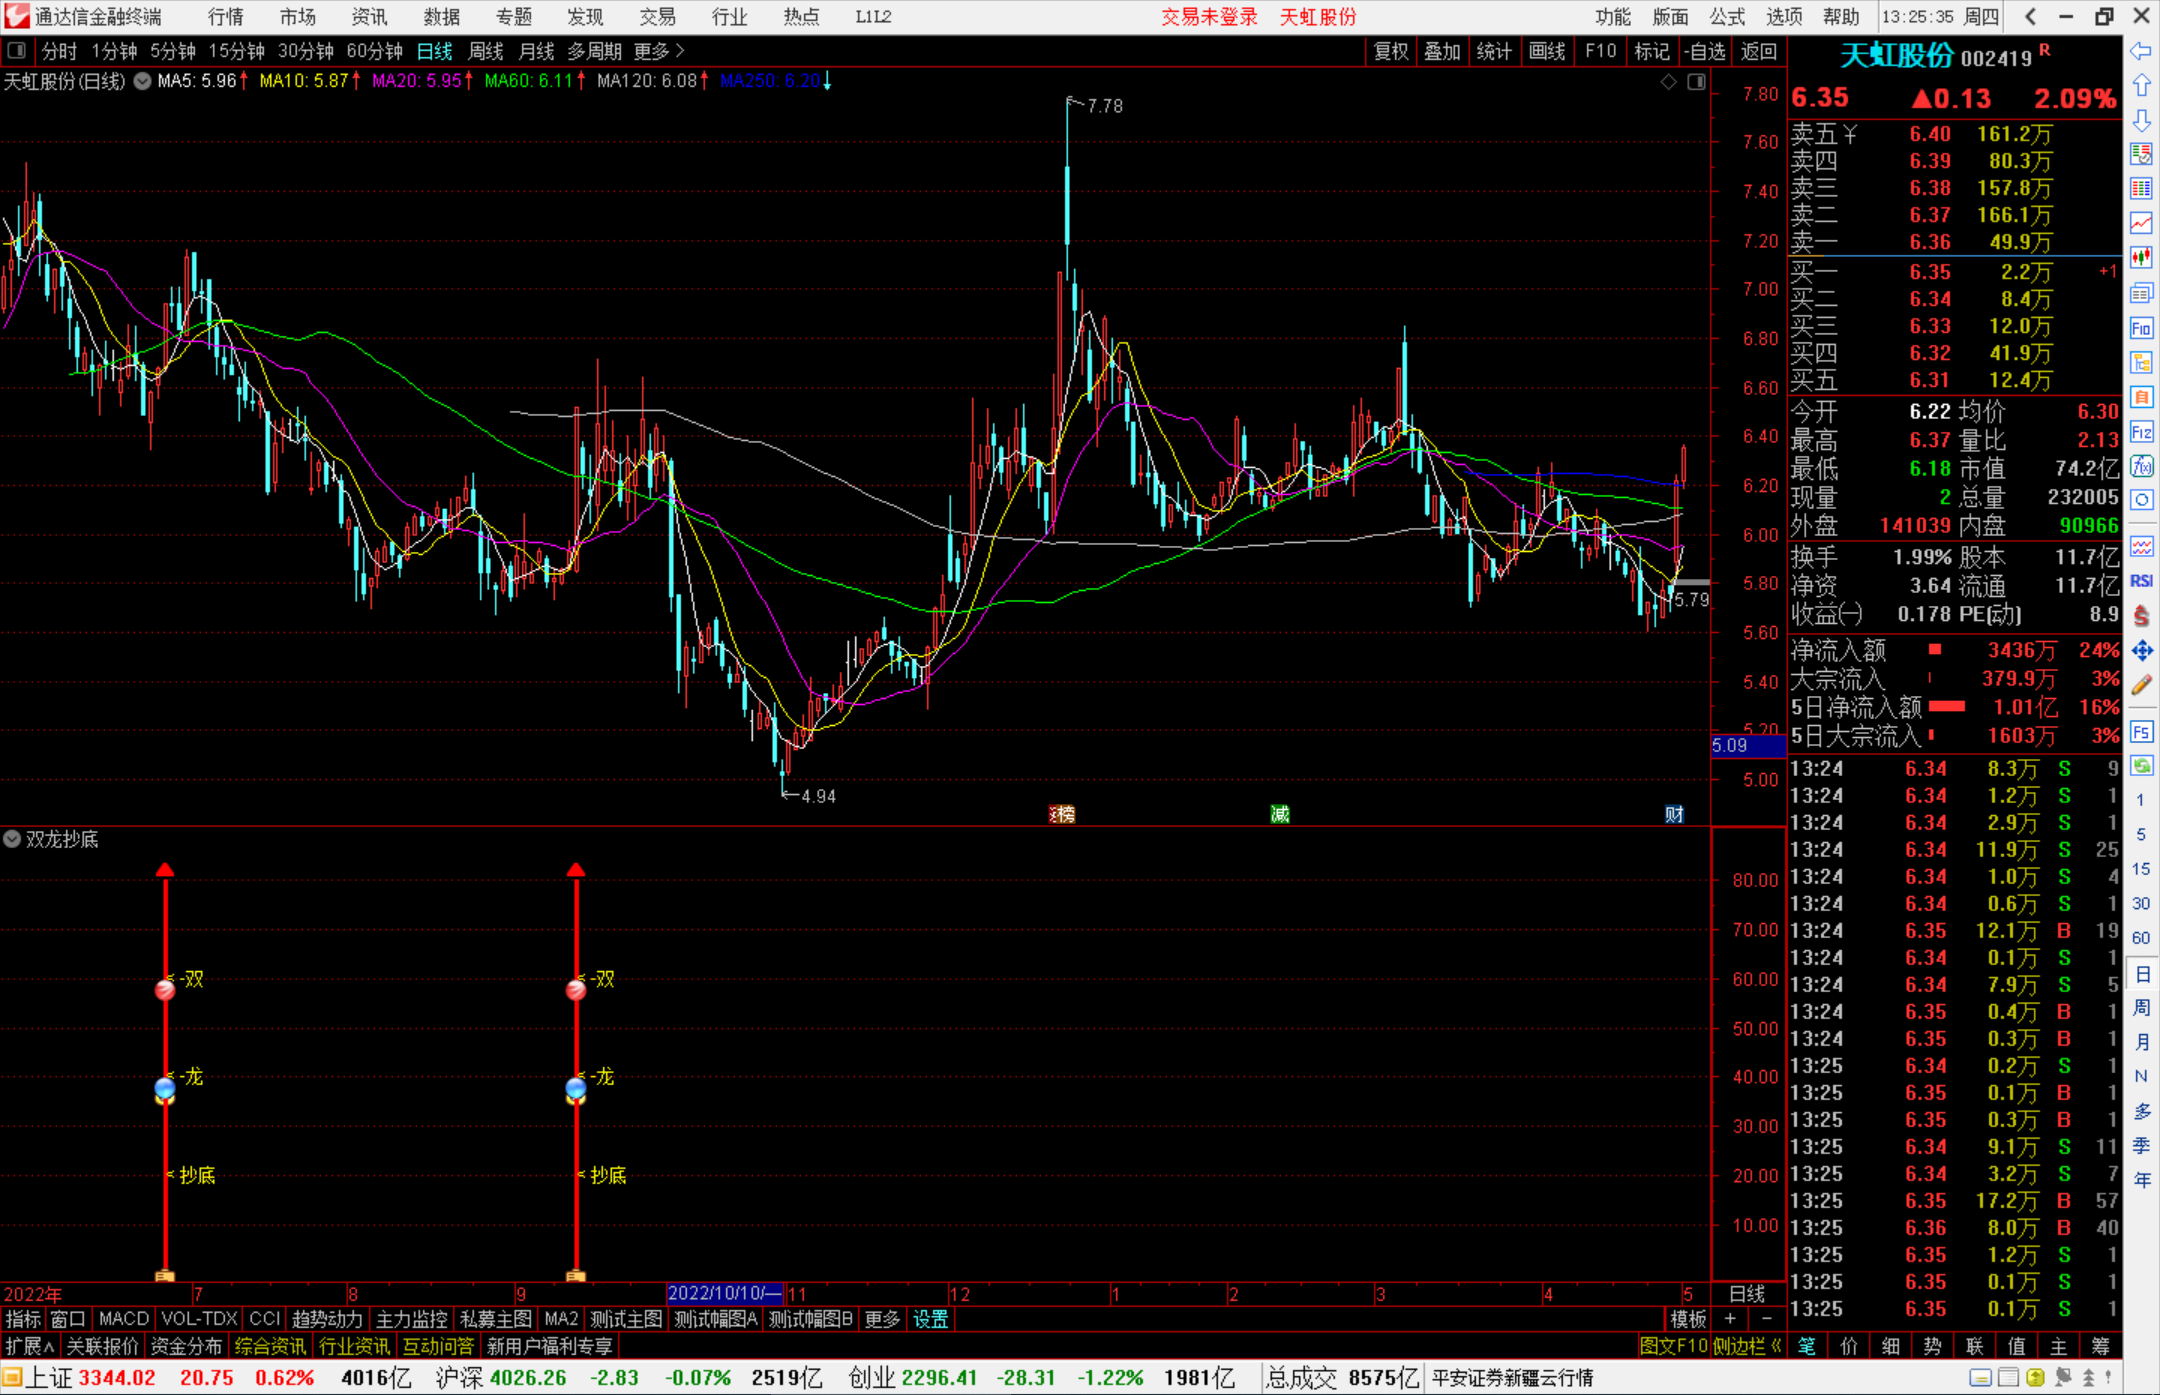Open the 图文F10 link
This screenshot has width=2160, height=1395.
click(x=1673, y=1346)
